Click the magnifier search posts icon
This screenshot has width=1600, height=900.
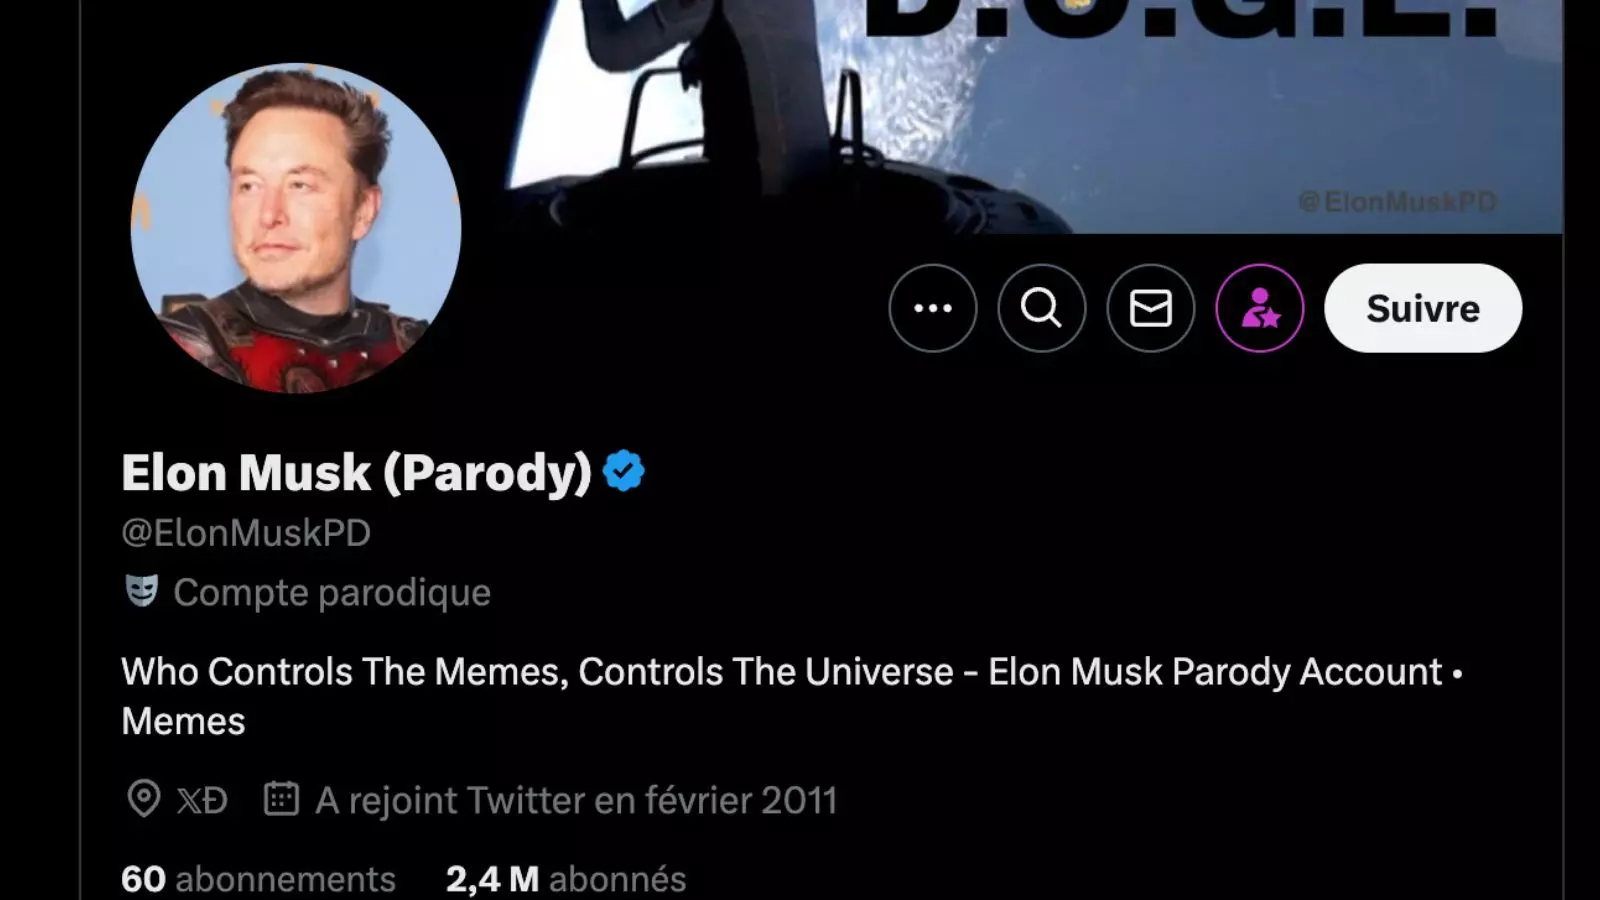1041,308
